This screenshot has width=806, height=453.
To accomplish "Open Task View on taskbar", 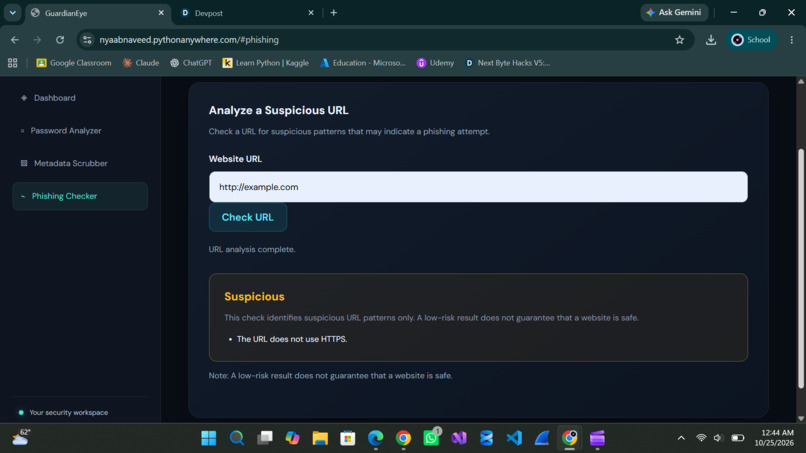I will [265, 438].
